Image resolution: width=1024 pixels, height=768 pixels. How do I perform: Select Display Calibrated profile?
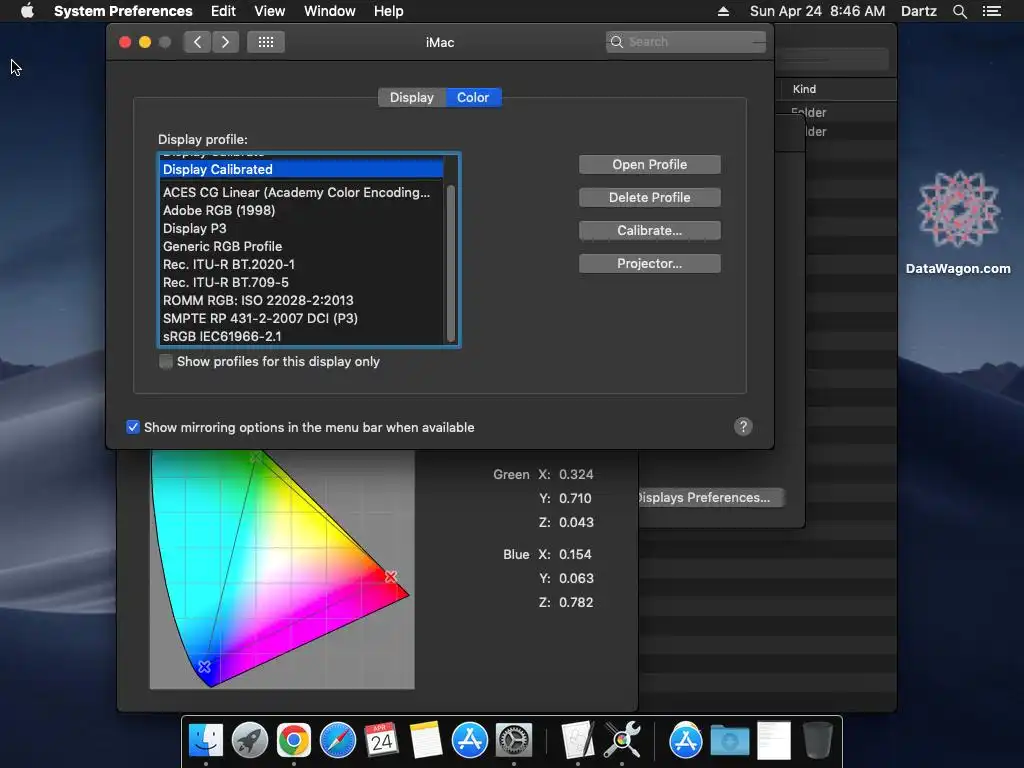point(301,169)
